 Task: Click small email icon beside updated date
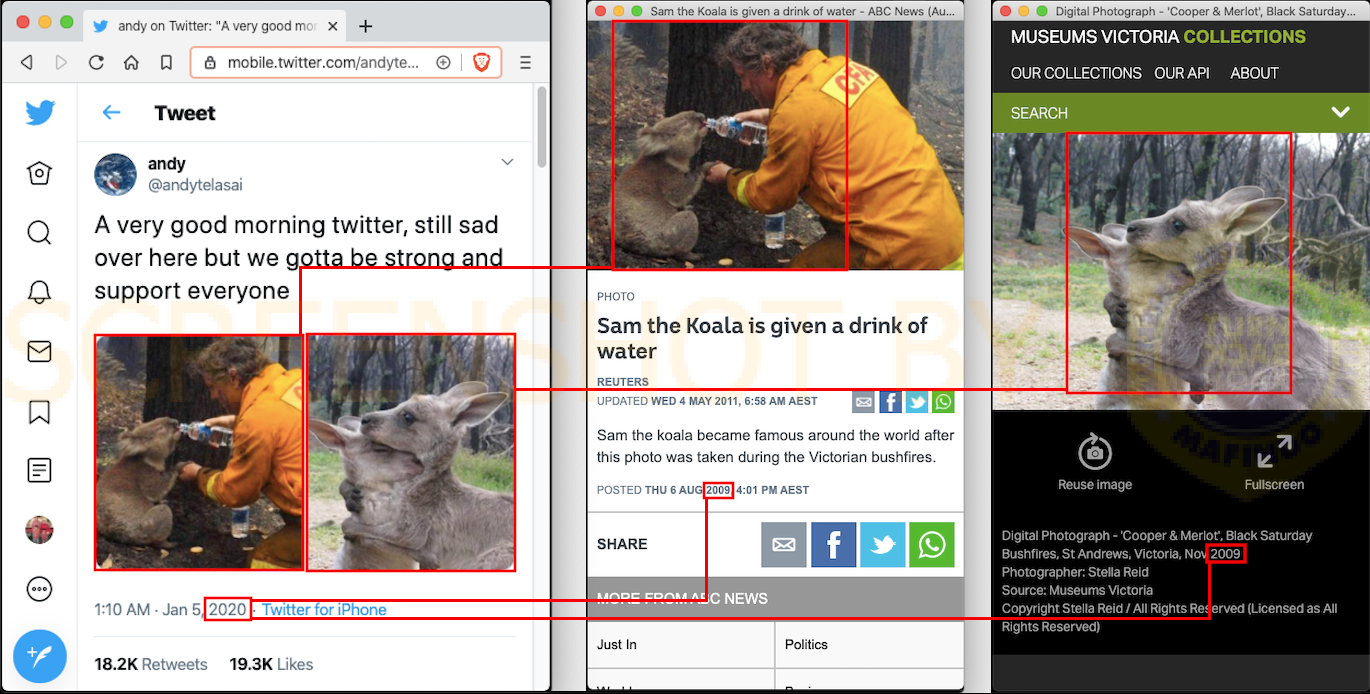pyautogui.click(x=864, y=402)
